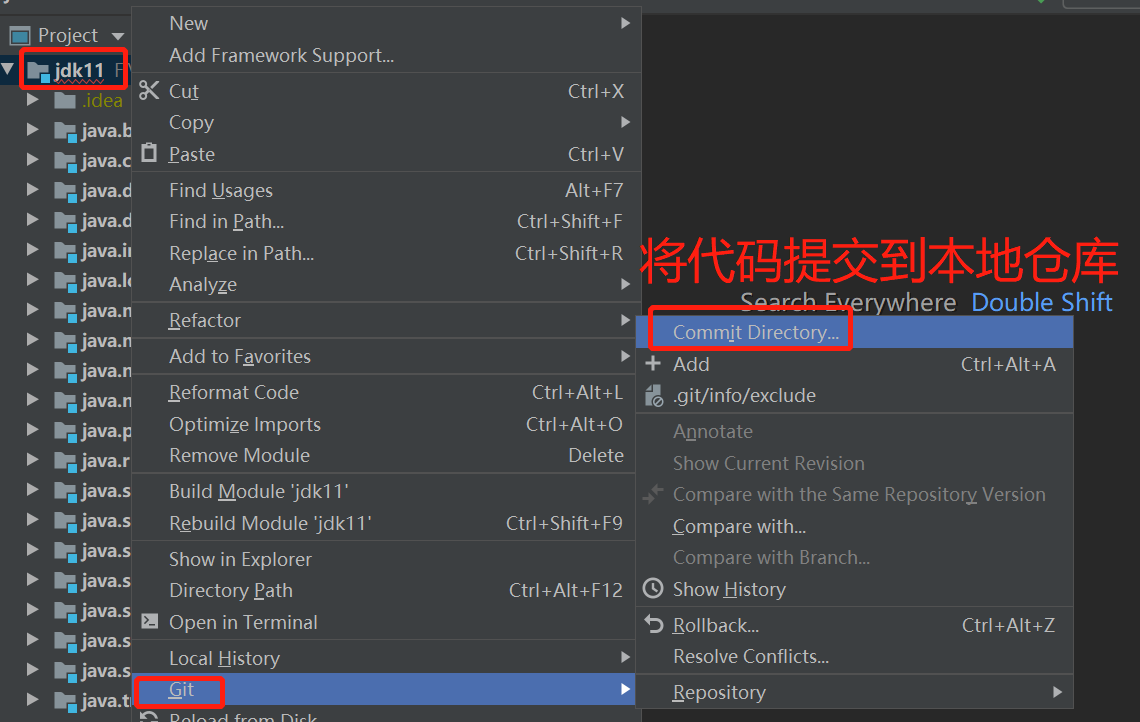This screenshot has height=722, width=1140.
Task: Select the Git menu entry
Action: click(386, 689)
